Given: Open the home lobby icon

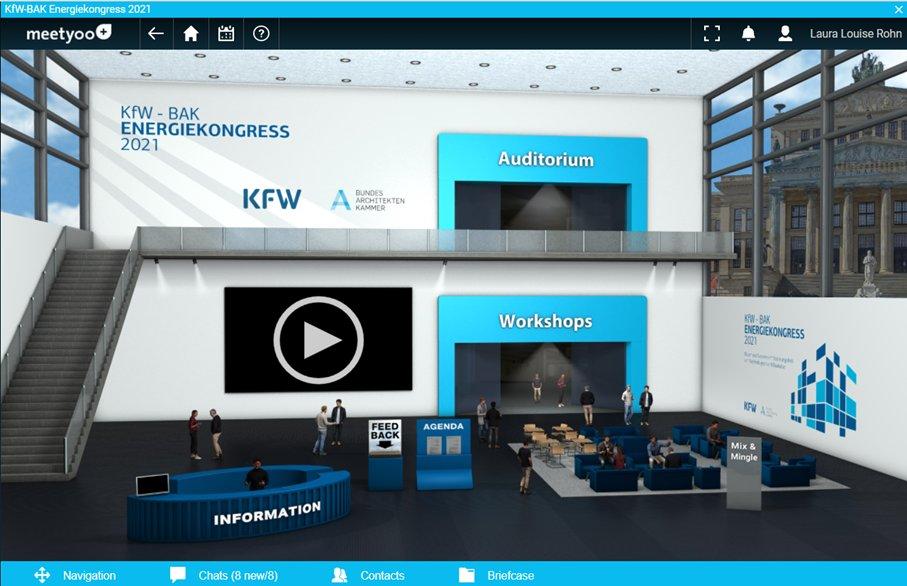Looking at the screenshot, I should coord(191,34).
